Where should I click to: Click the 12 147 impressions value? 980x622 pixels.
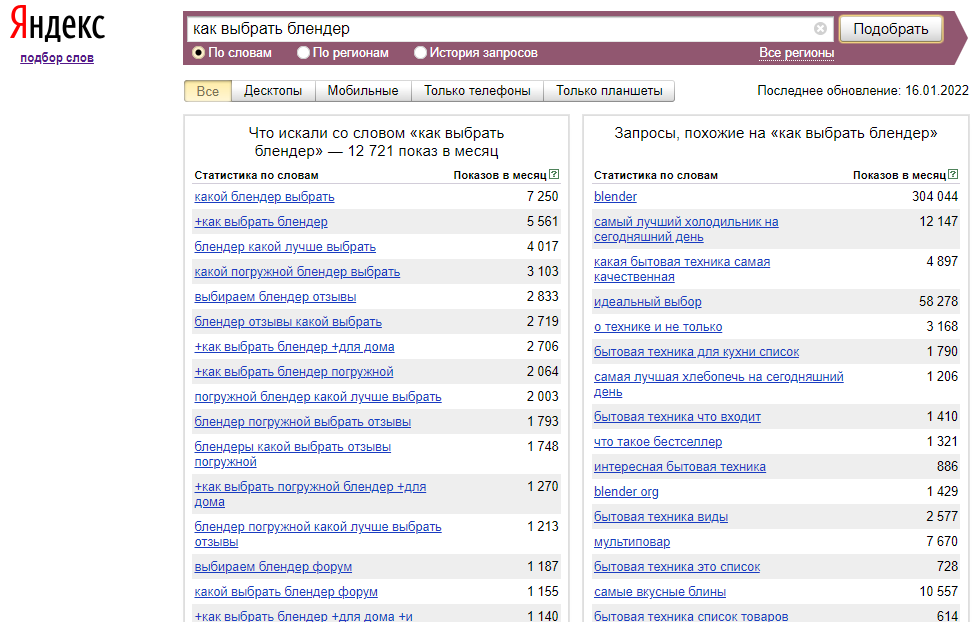(x=938, y=221)
